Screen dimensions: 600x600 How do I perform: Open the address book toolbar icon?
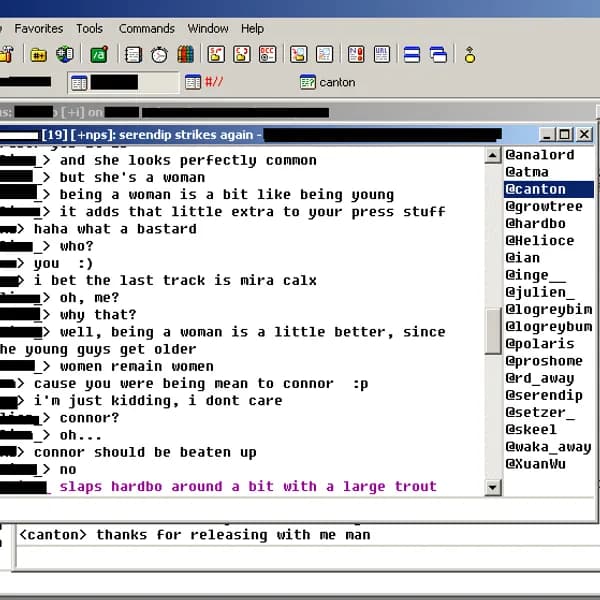[133, 54]
